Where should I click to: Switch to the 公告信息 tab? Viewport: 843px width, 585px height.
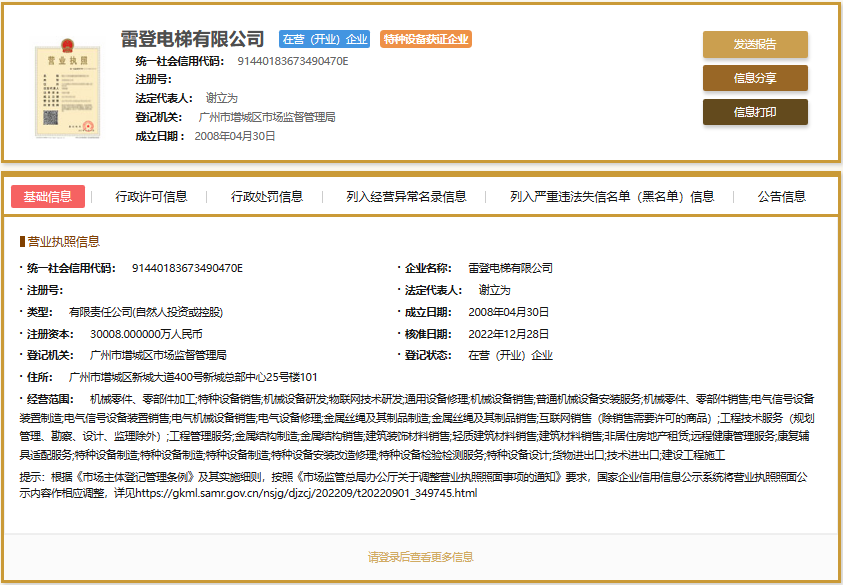tap(781, 196)
